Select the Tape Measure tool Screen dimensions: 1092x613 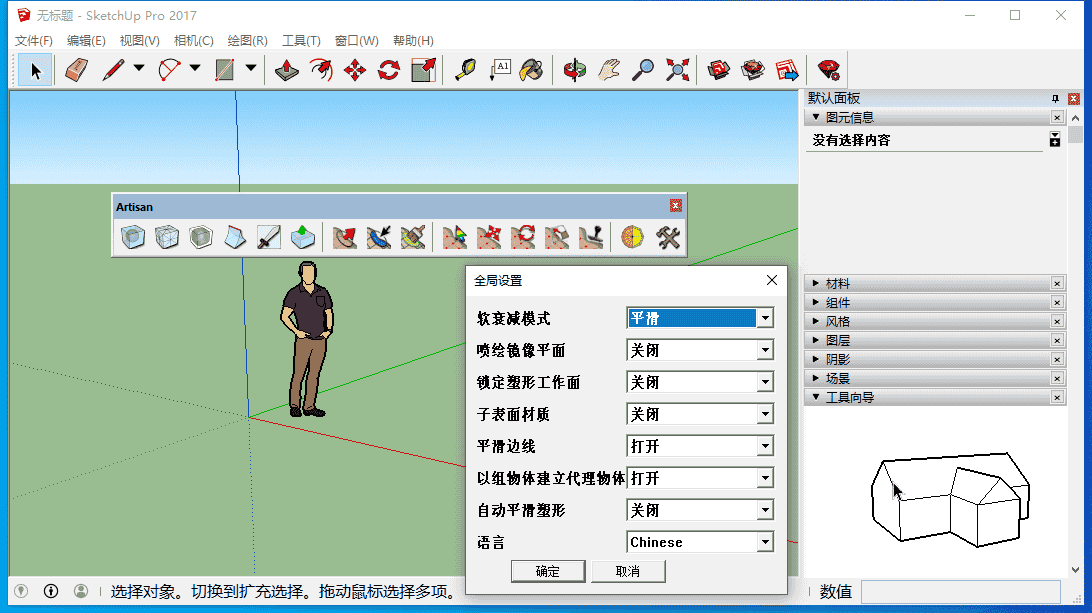pyautogui.click(x=465, y=70)
